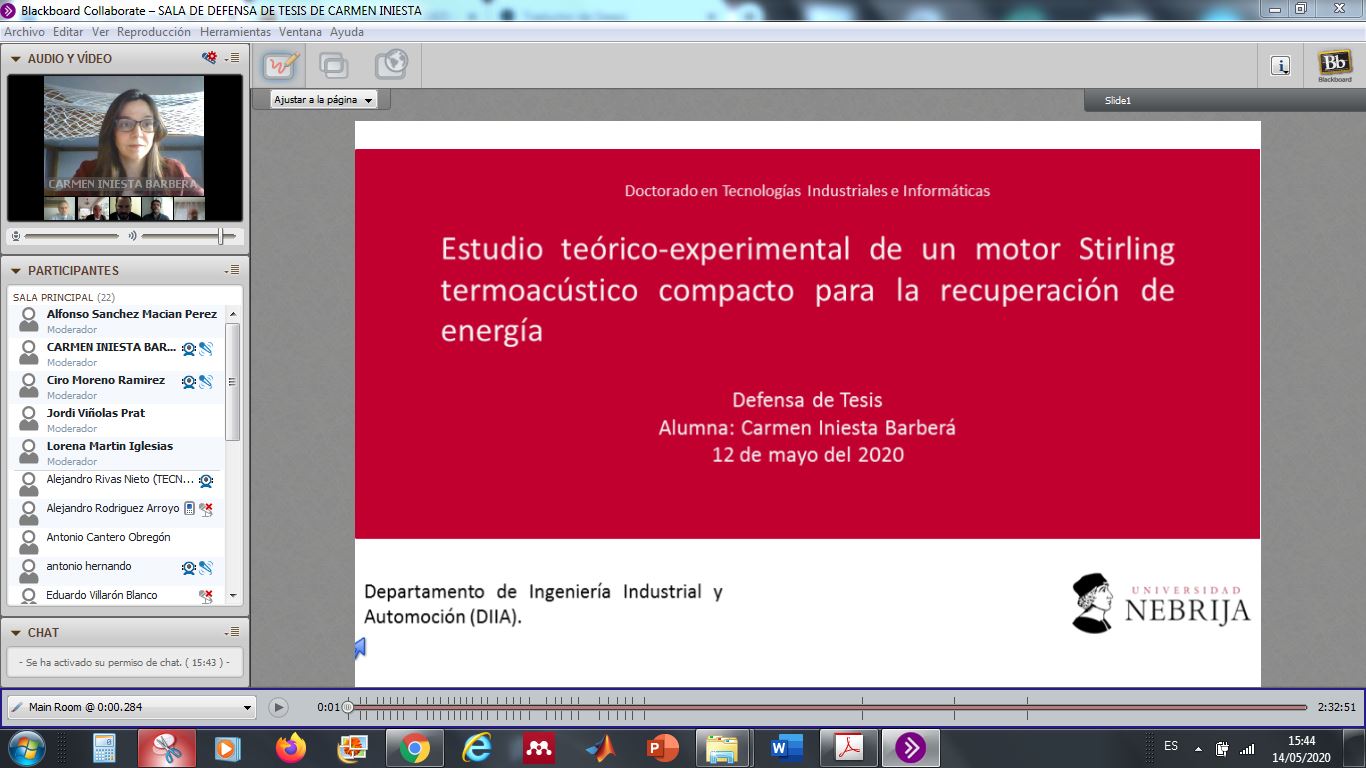Open audio setup wizard icon
The width and height of the screenshot is (1366, 768).
coord(209,58)
